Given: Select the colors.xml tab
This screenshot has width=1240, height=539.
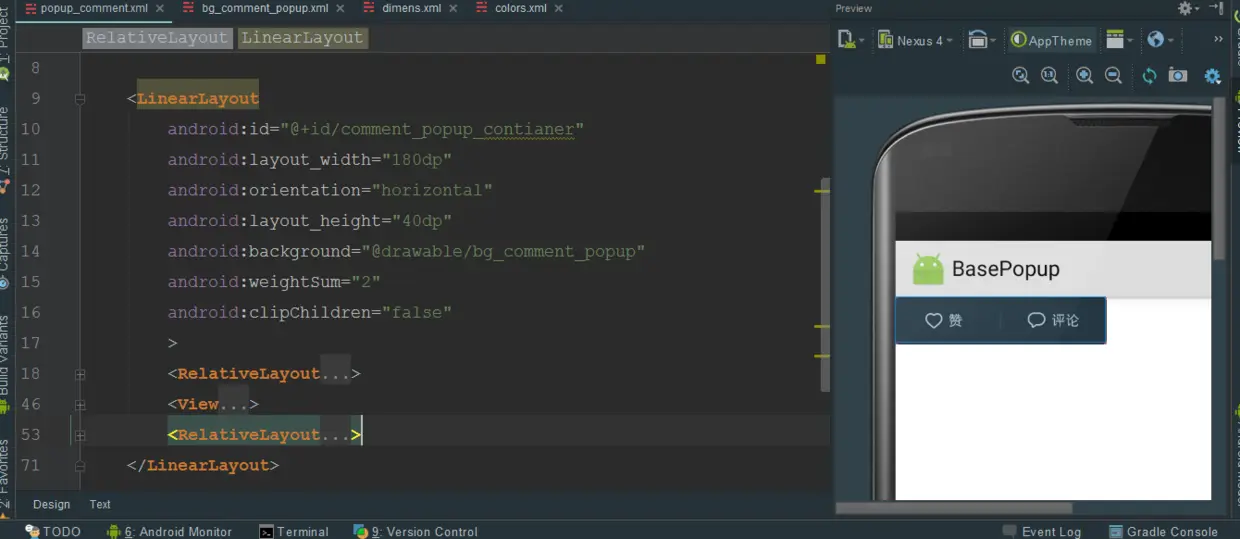Looking at the screenshot, I should tap(520, 8).
